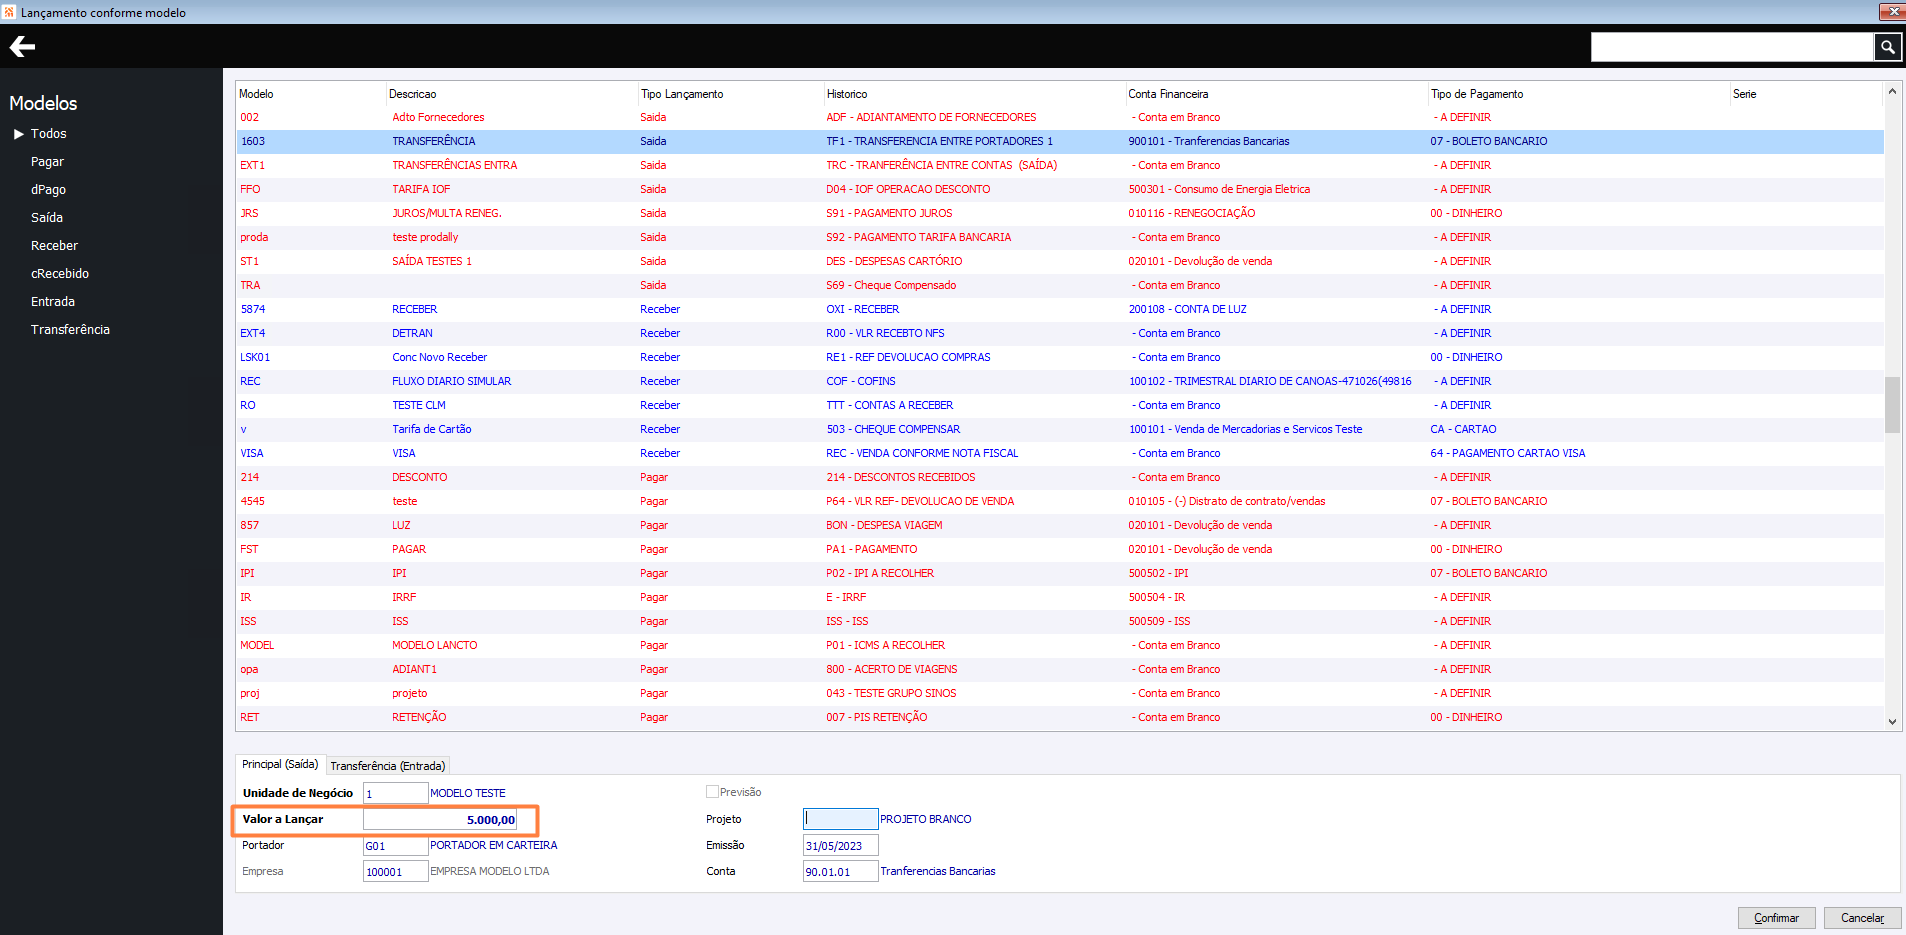Image resolution: width=1906 pixels, height=935 pixels.
Task: Close the Lançamento conforme modelo window
Action: (x=1891, y=12)
